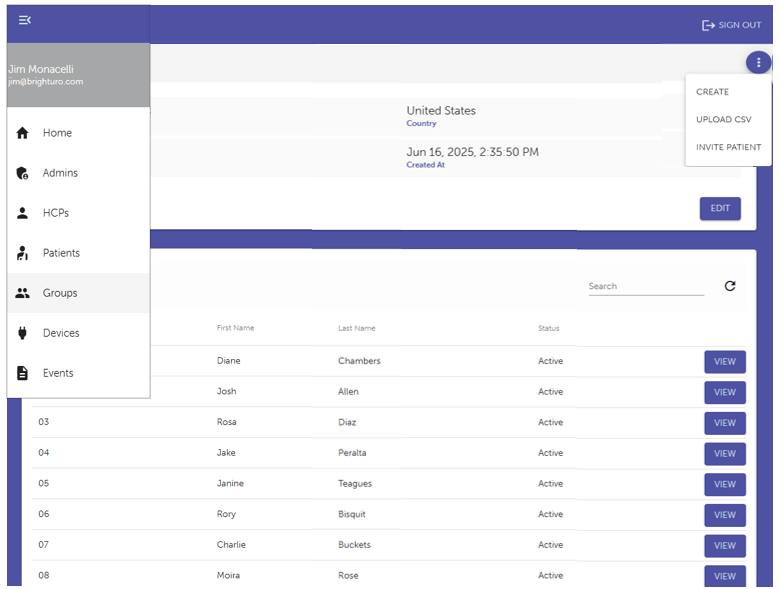Open the Home menu item

(79, 133)
